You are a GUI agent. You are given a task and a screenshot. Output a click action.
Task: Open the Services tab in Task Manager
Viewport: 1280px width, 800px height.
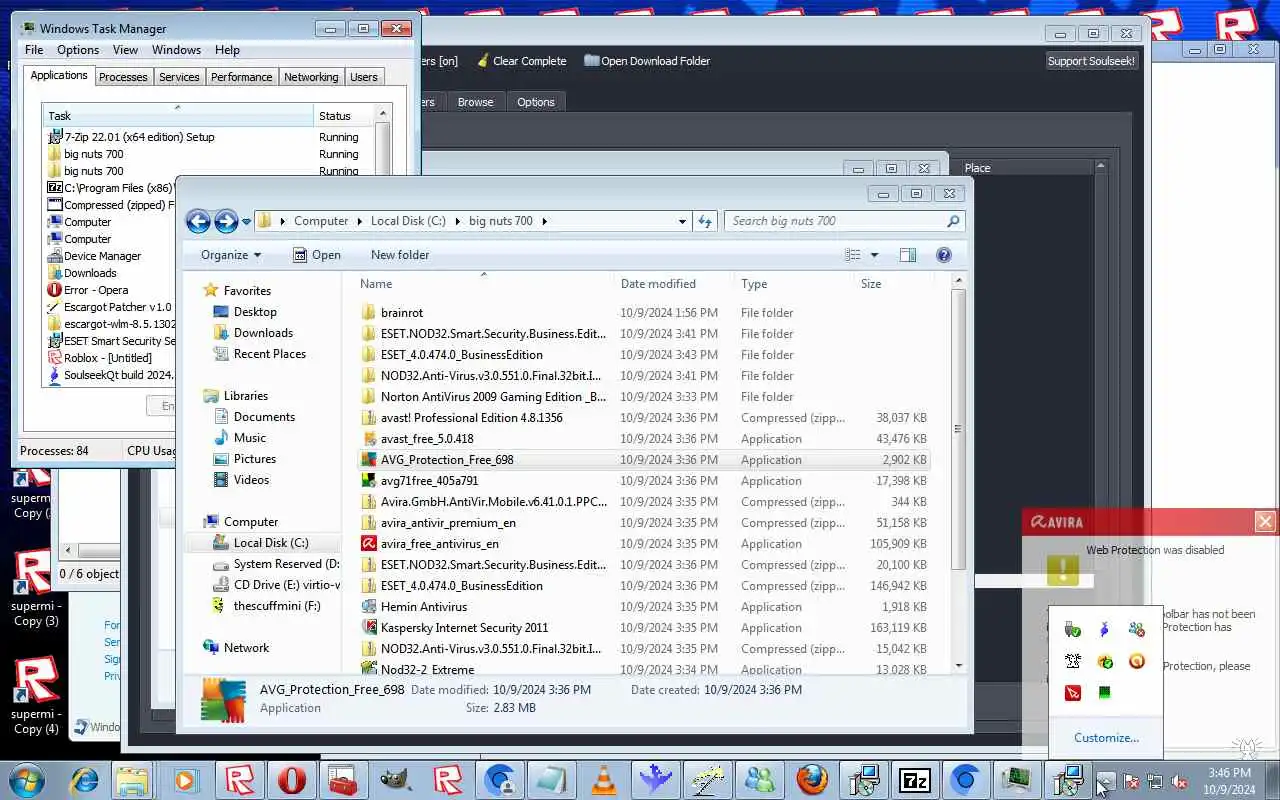pyautogui.click(x=179, y=77)
